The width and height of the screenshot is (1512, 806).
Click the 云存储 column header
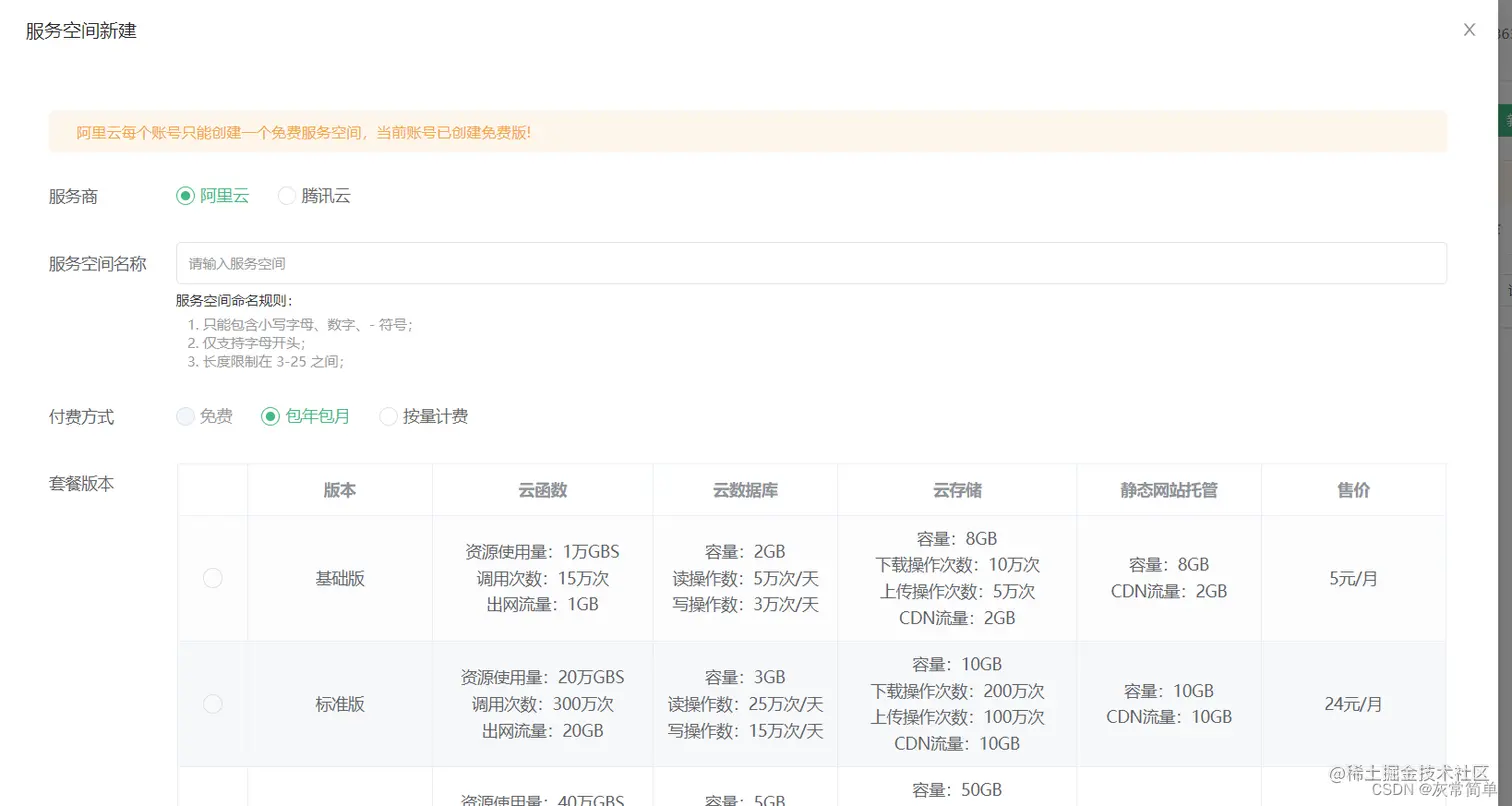(x=957, y=490)
